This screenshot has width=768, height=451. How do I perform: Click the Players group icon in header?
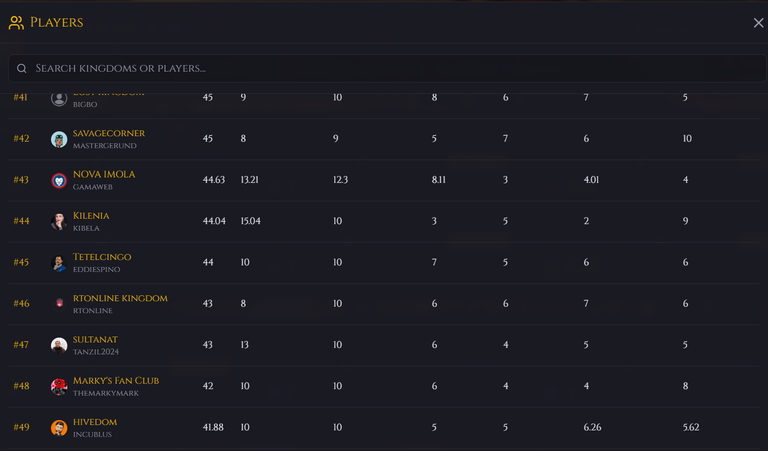[16, 23]
